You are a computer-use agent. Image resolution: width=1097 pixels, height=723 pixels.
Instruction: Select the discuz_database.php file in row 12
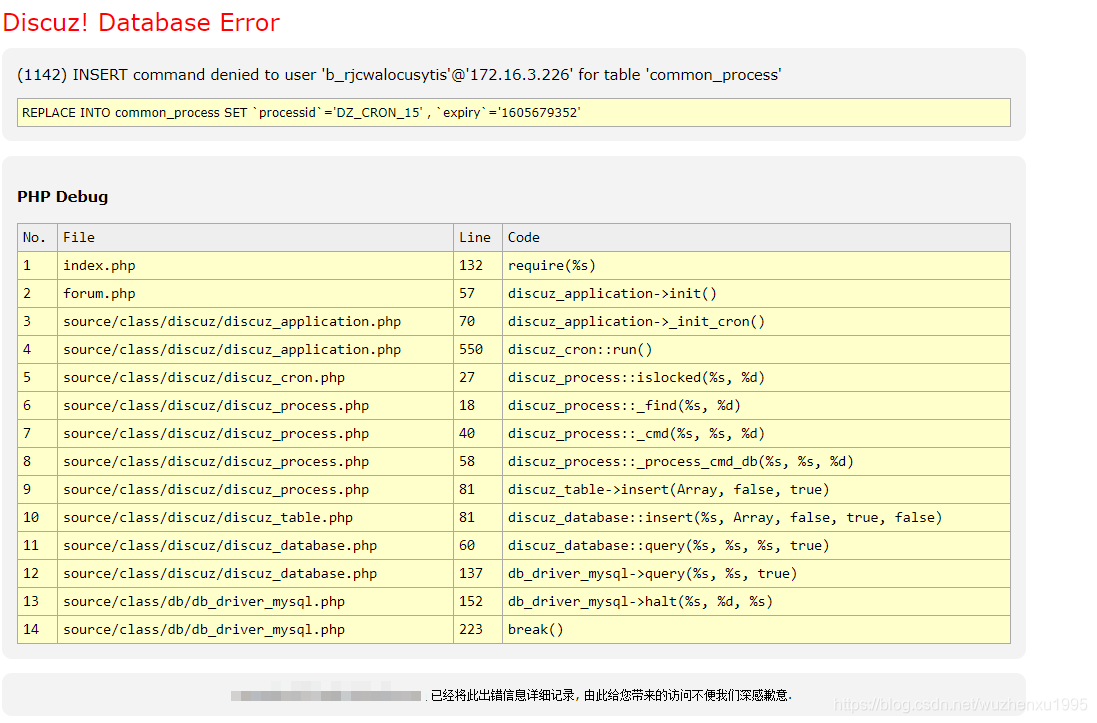(x=255, y=574)
